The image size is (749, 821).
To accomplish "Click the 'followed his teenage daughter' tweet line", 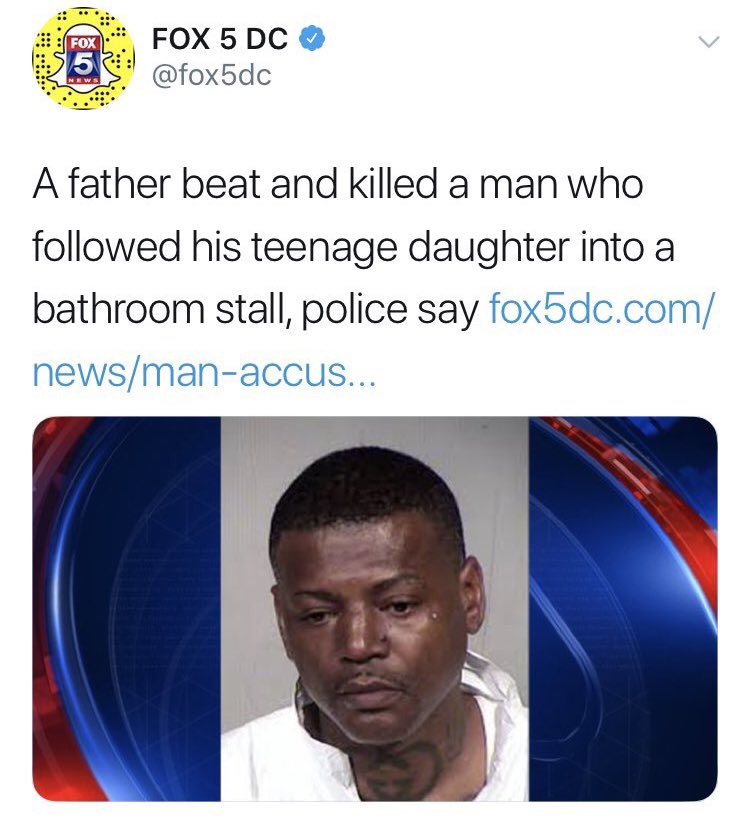I will coord(354,247).
